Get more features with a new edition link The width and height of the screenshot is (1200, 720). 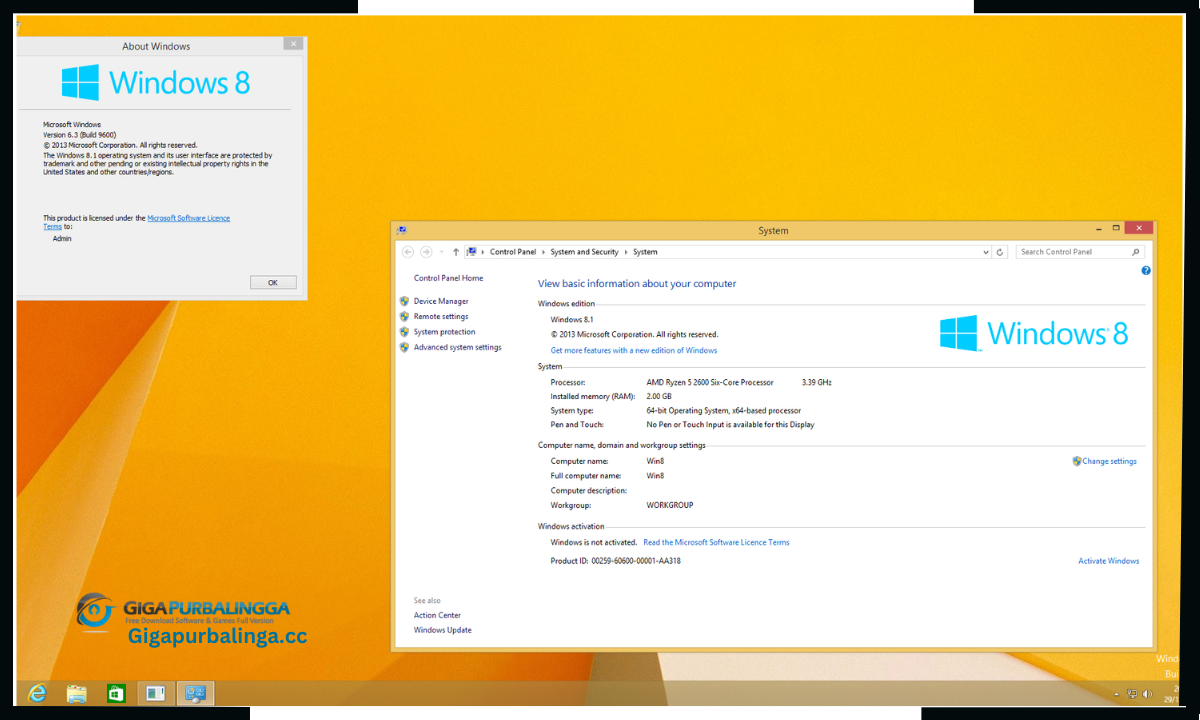tap(634, 350)
